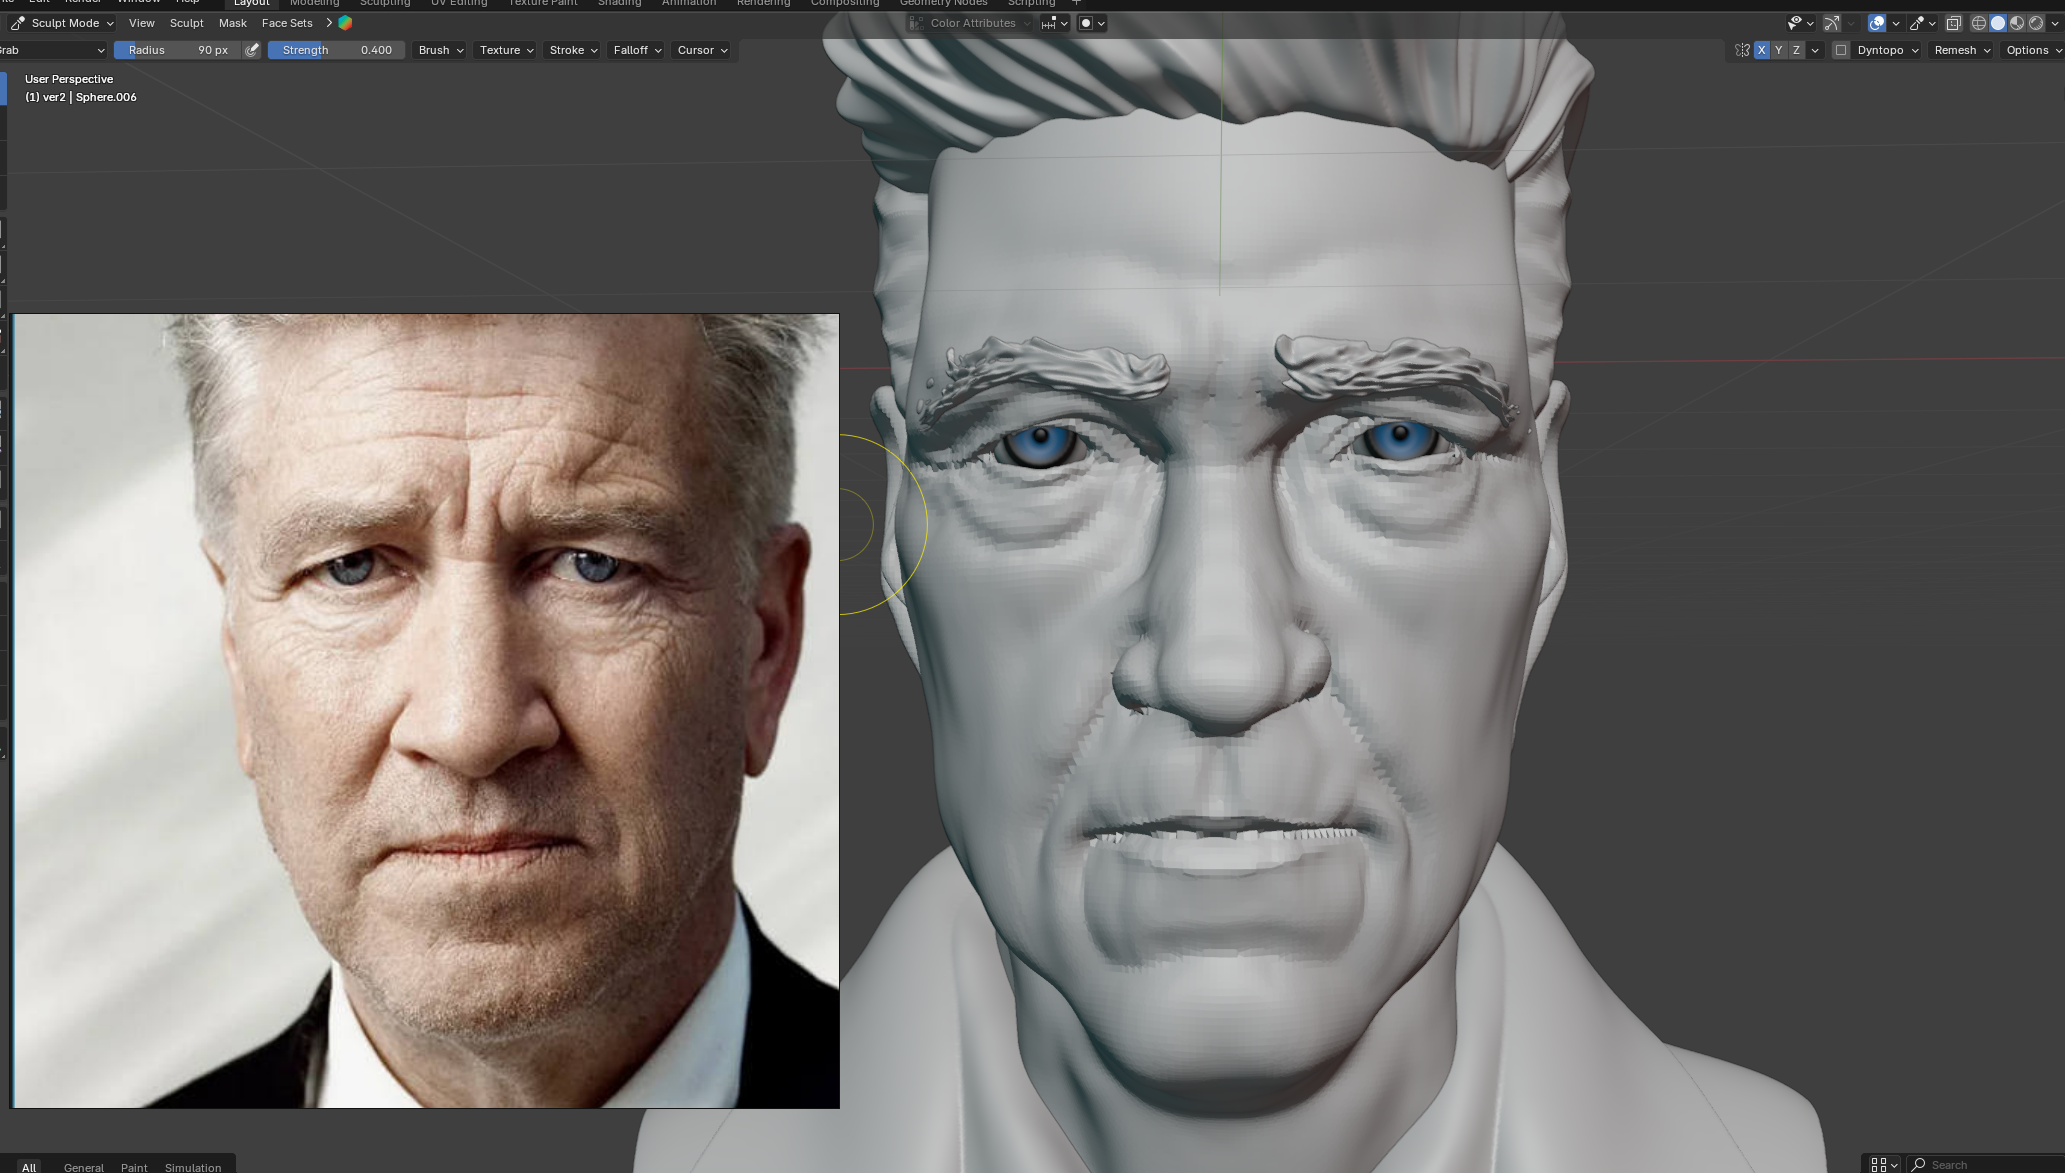Image resolution: width=2065 pixels, height=1173 pixels.
Task: Expand the Remesh dropdown
Action: [x=1961, y=50]
